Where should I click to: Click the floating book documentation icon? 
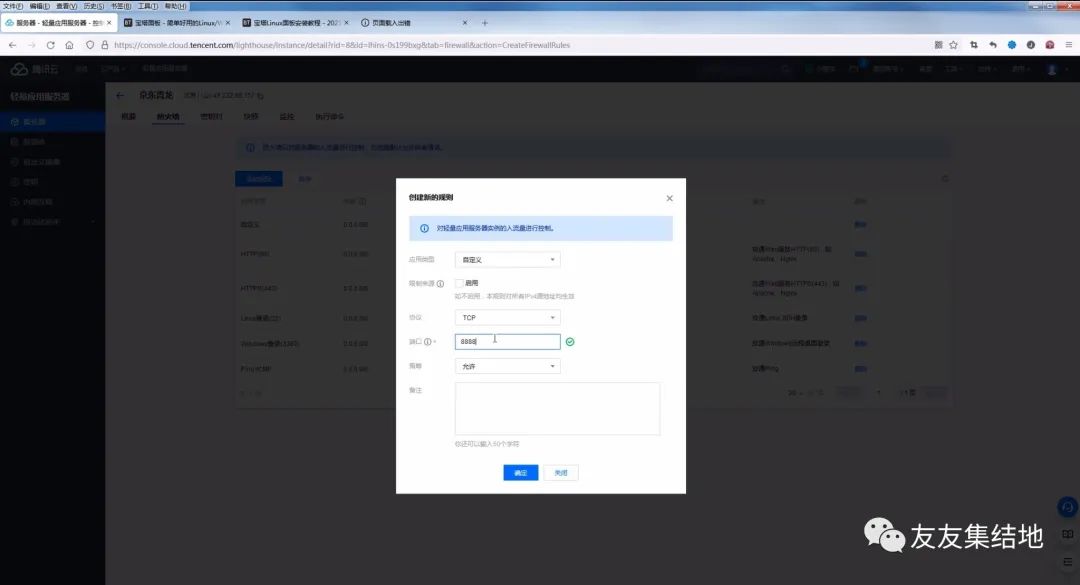point(1068,534)
